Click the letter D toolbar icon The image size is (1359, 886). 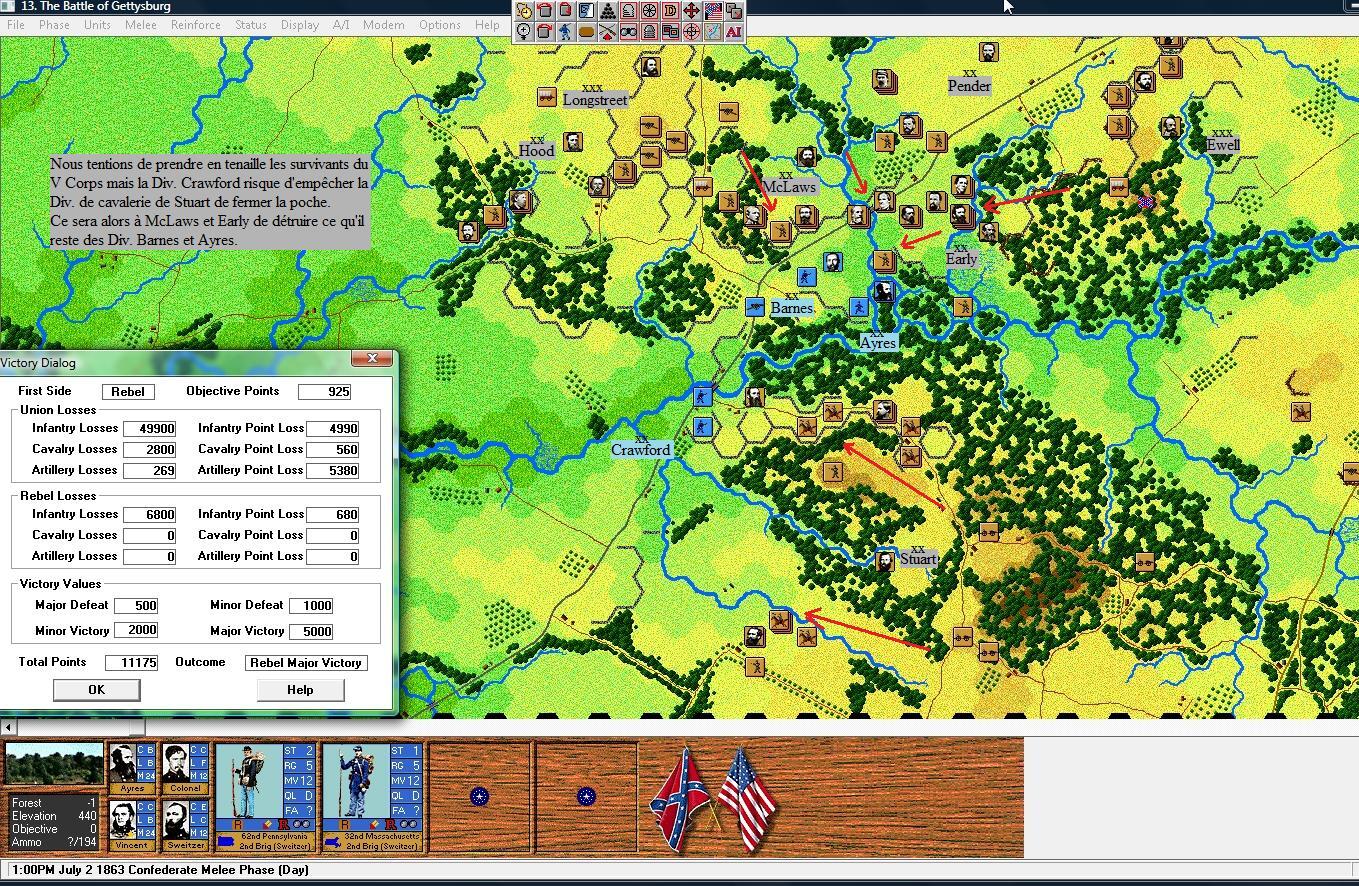670,11
